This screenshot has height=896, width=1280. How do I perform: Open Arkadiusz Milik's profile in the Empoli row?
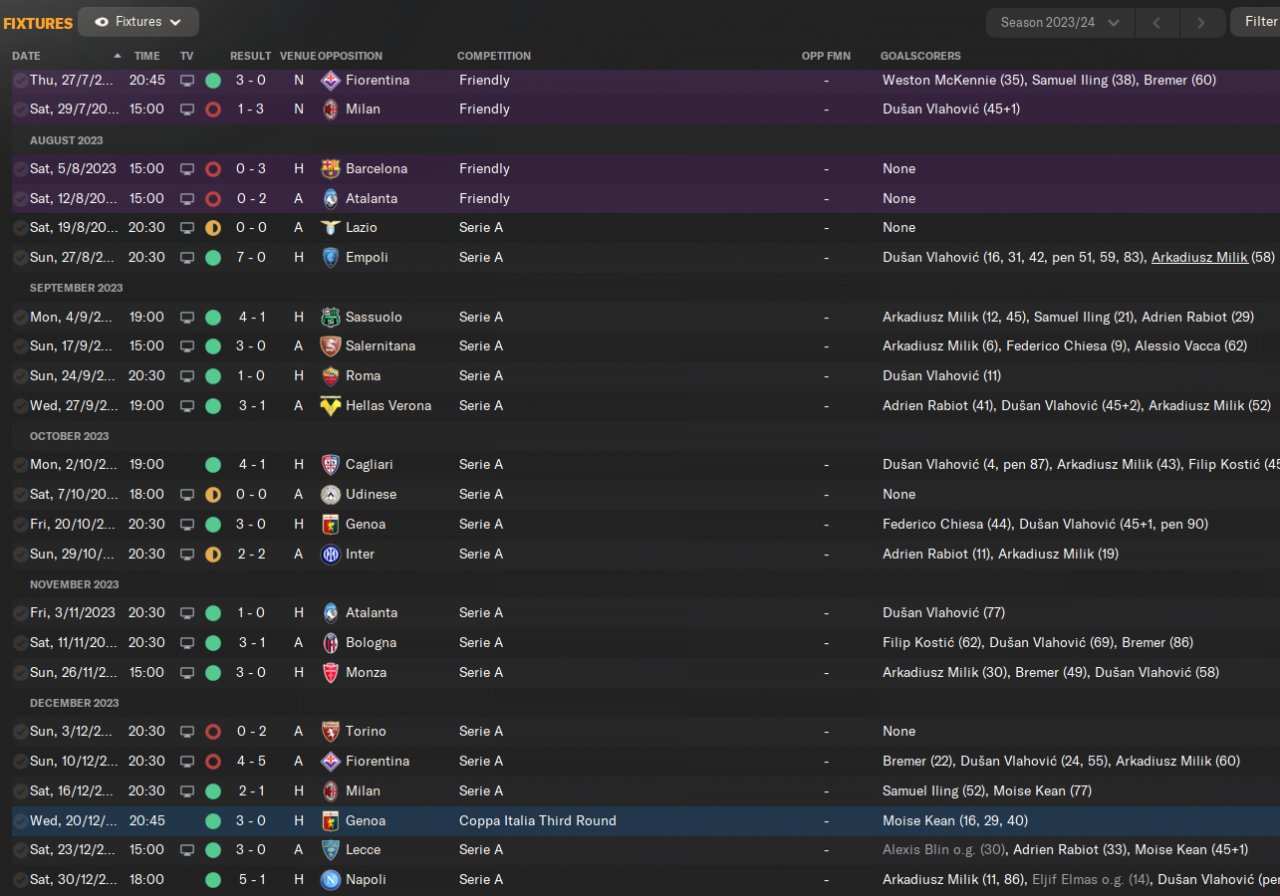tap(1199, 258)
